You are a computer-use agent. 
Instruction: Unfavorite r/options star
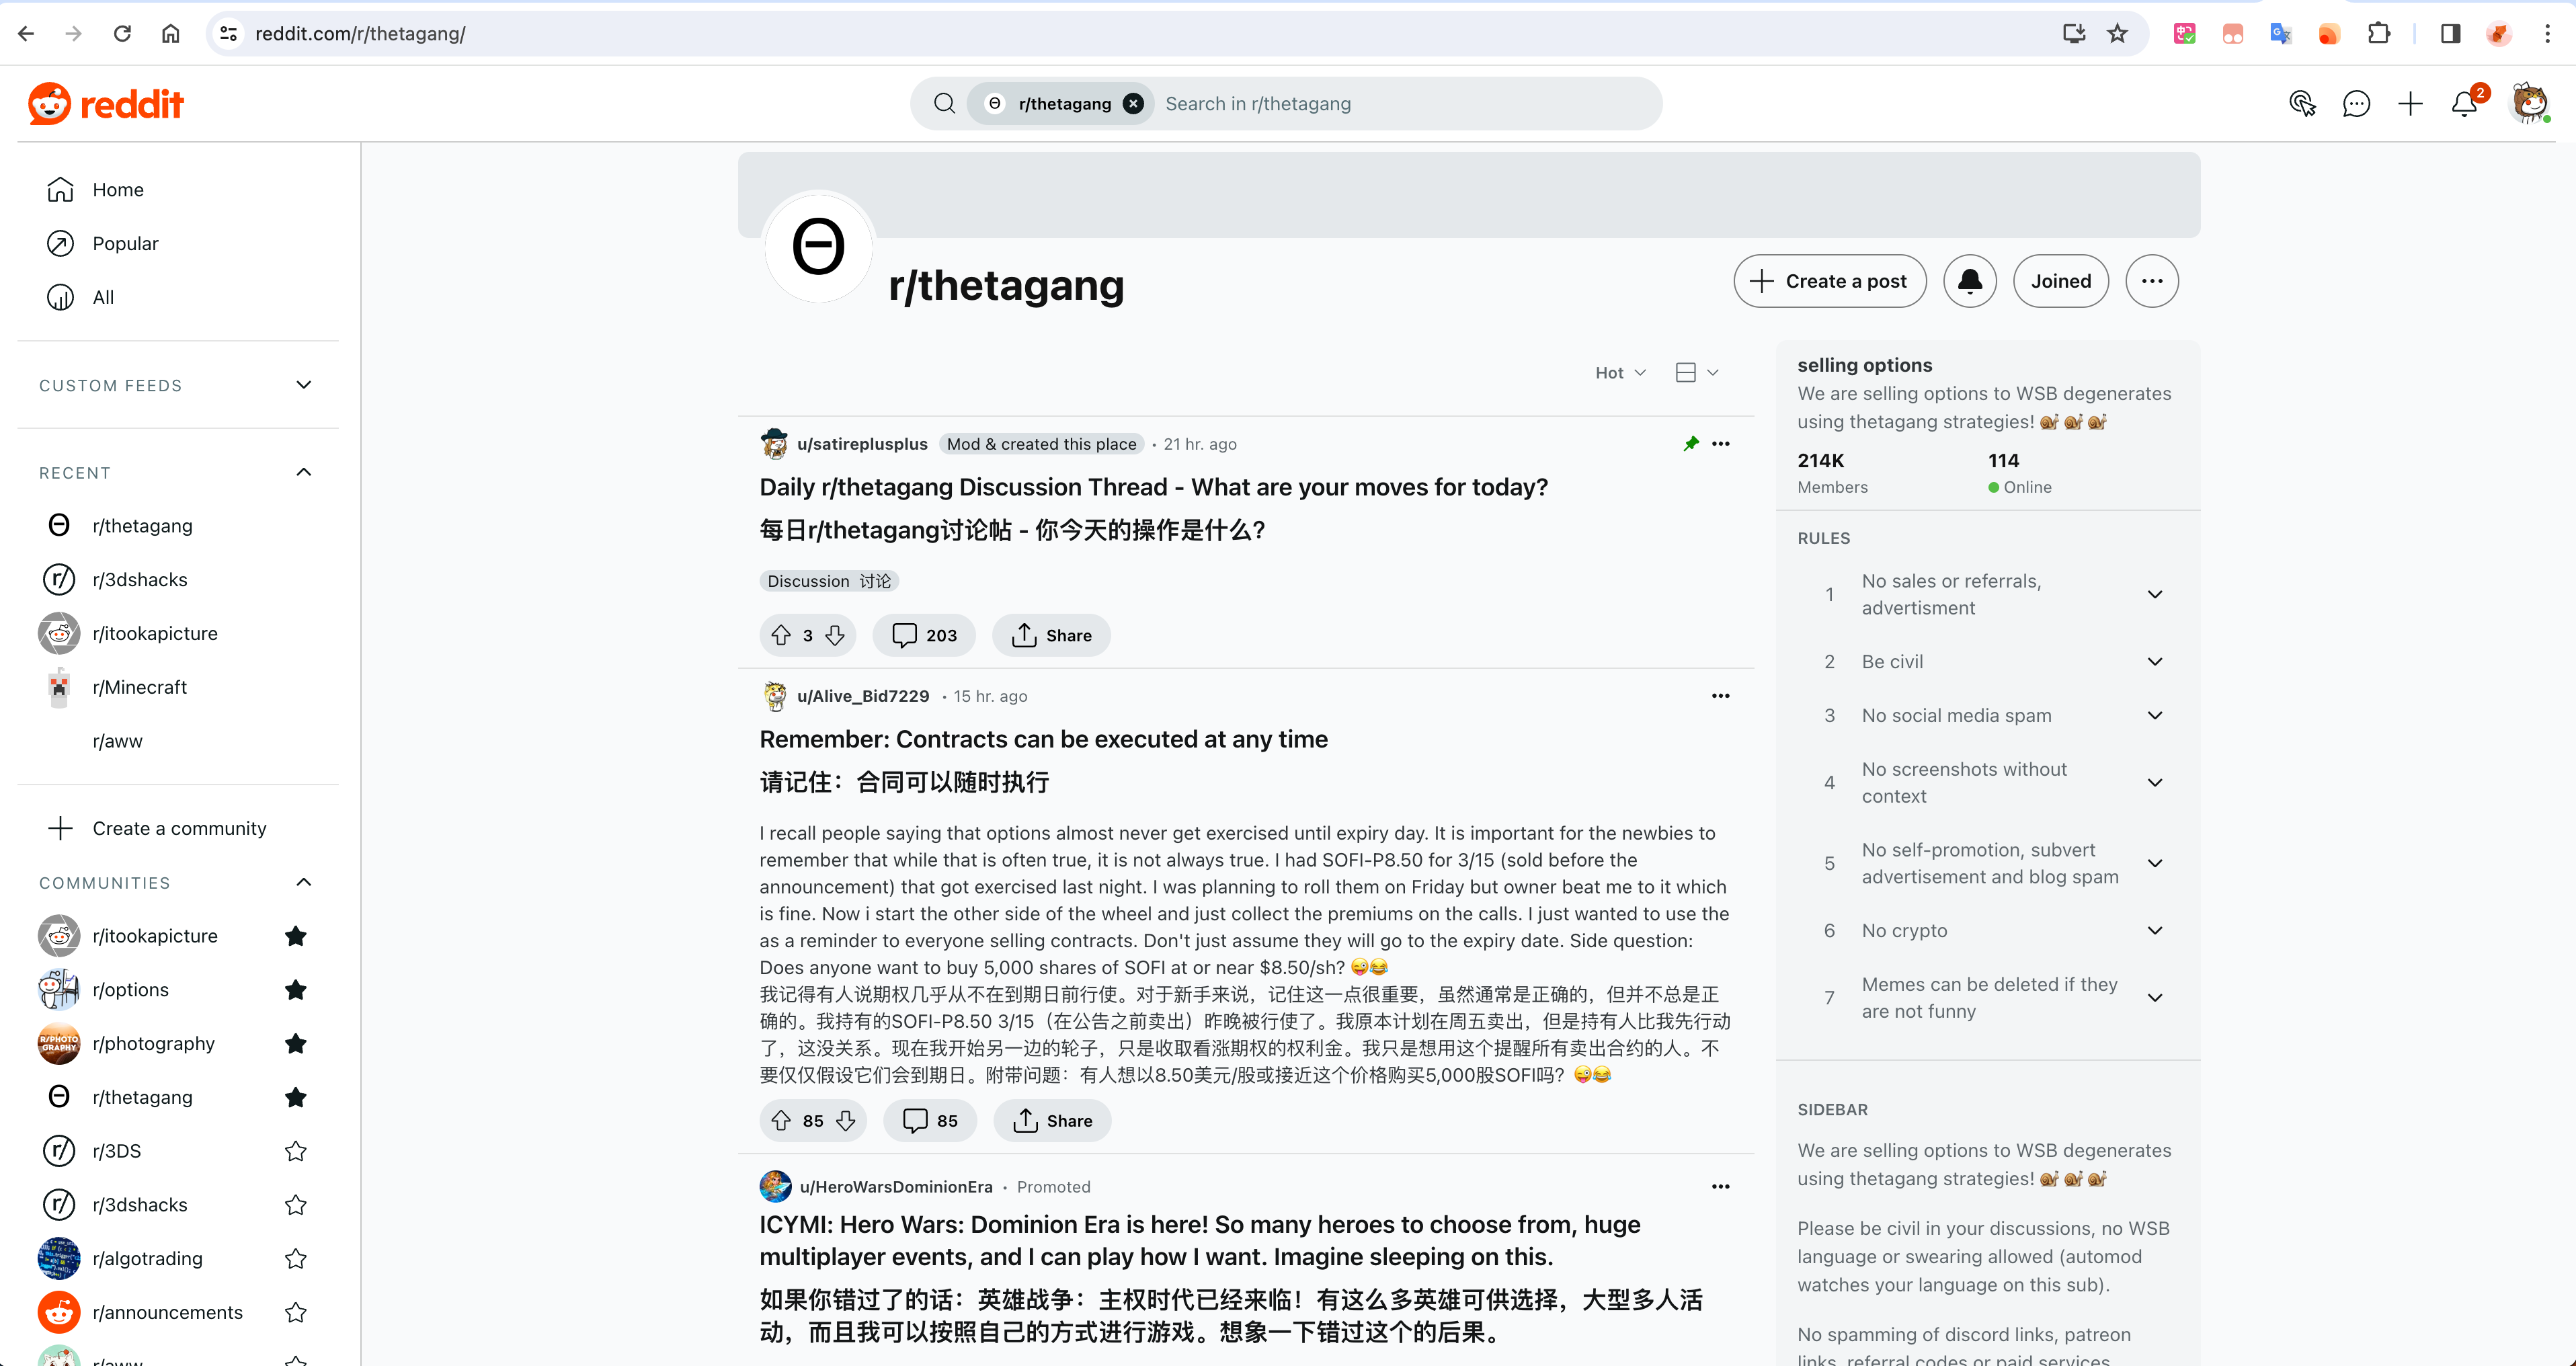tap(295, 990)
